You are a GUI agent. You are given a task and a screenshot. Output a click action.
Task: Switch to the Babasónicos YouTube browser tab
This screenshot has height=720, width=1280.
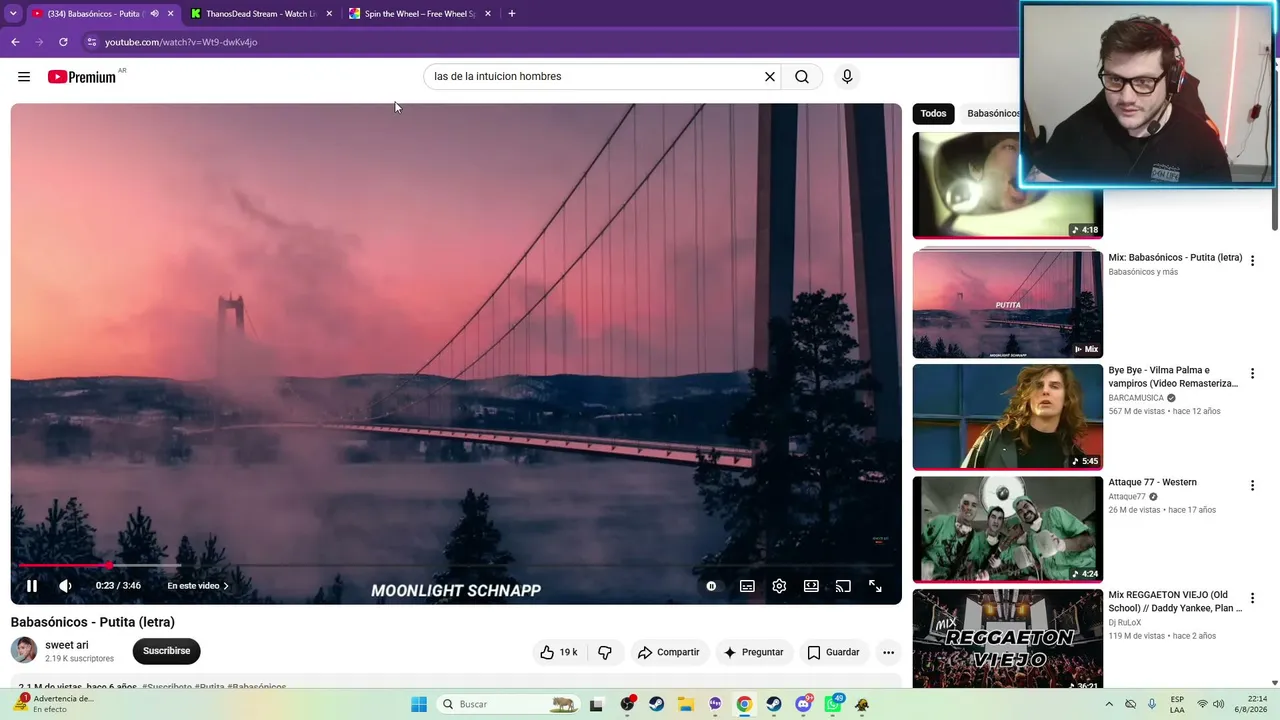click(95, 14)
